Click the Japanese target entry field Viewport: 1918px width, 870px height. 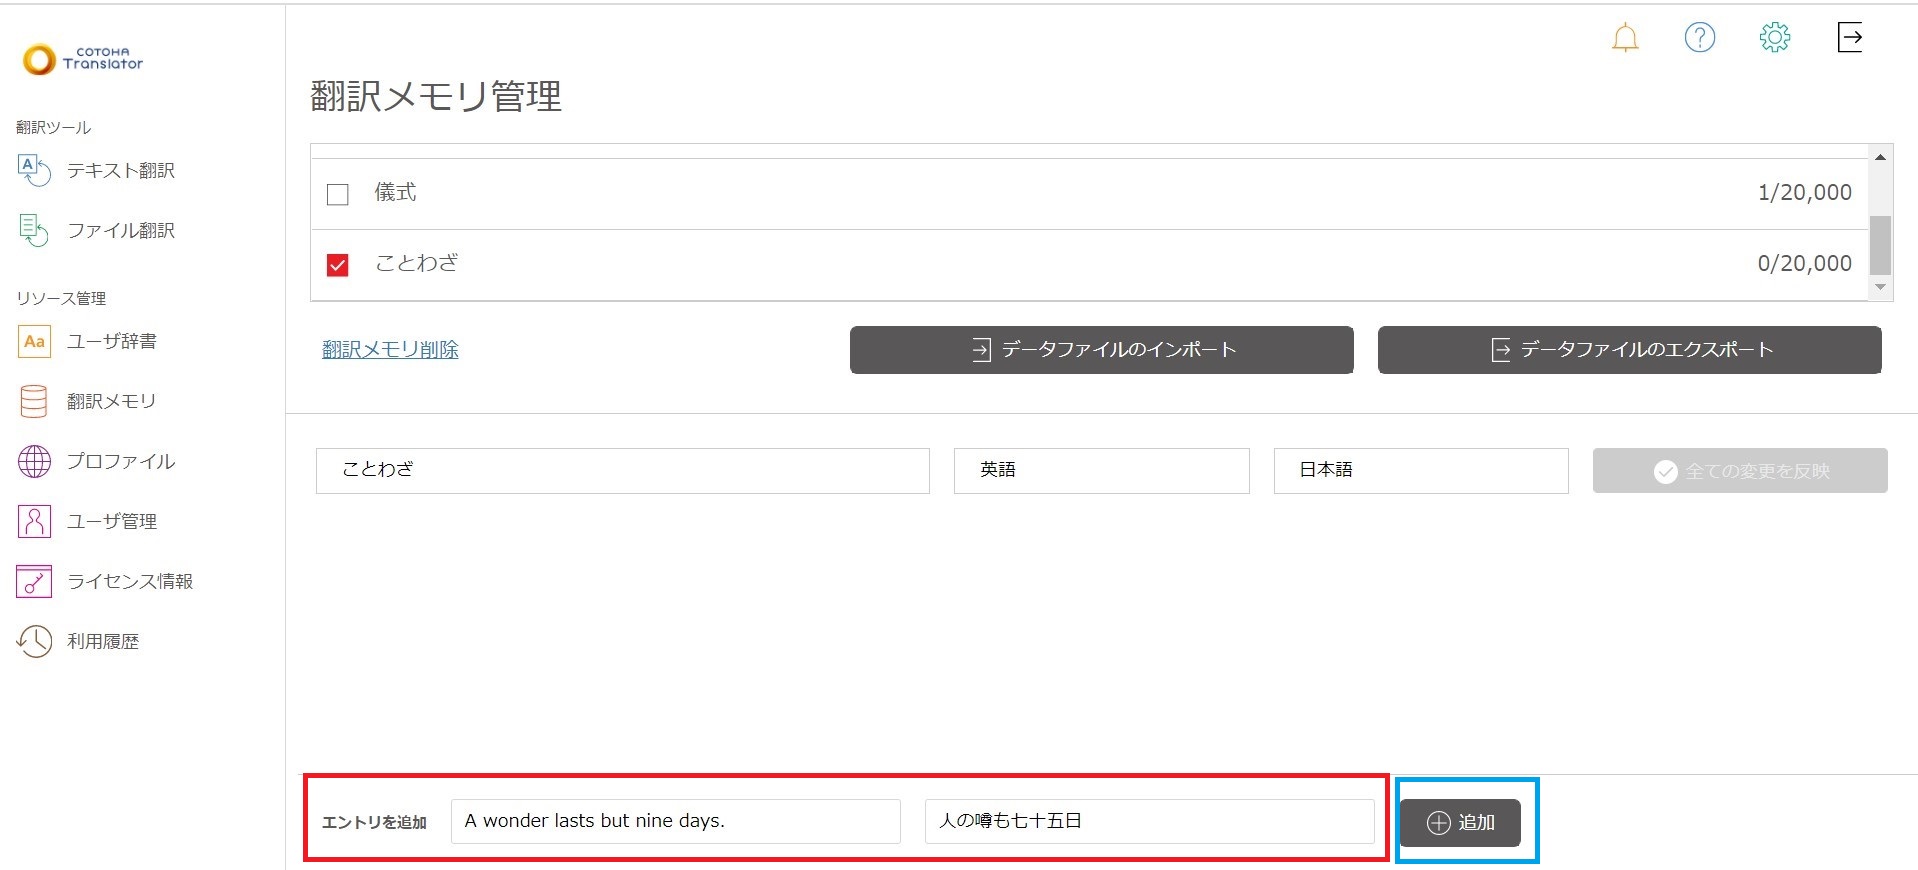point(1148,822)
